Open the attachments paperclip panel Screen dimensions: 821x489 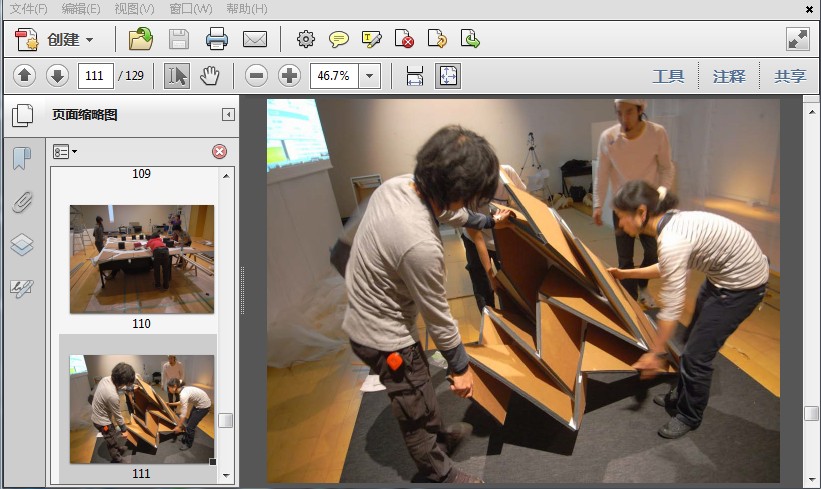[22, 201]
